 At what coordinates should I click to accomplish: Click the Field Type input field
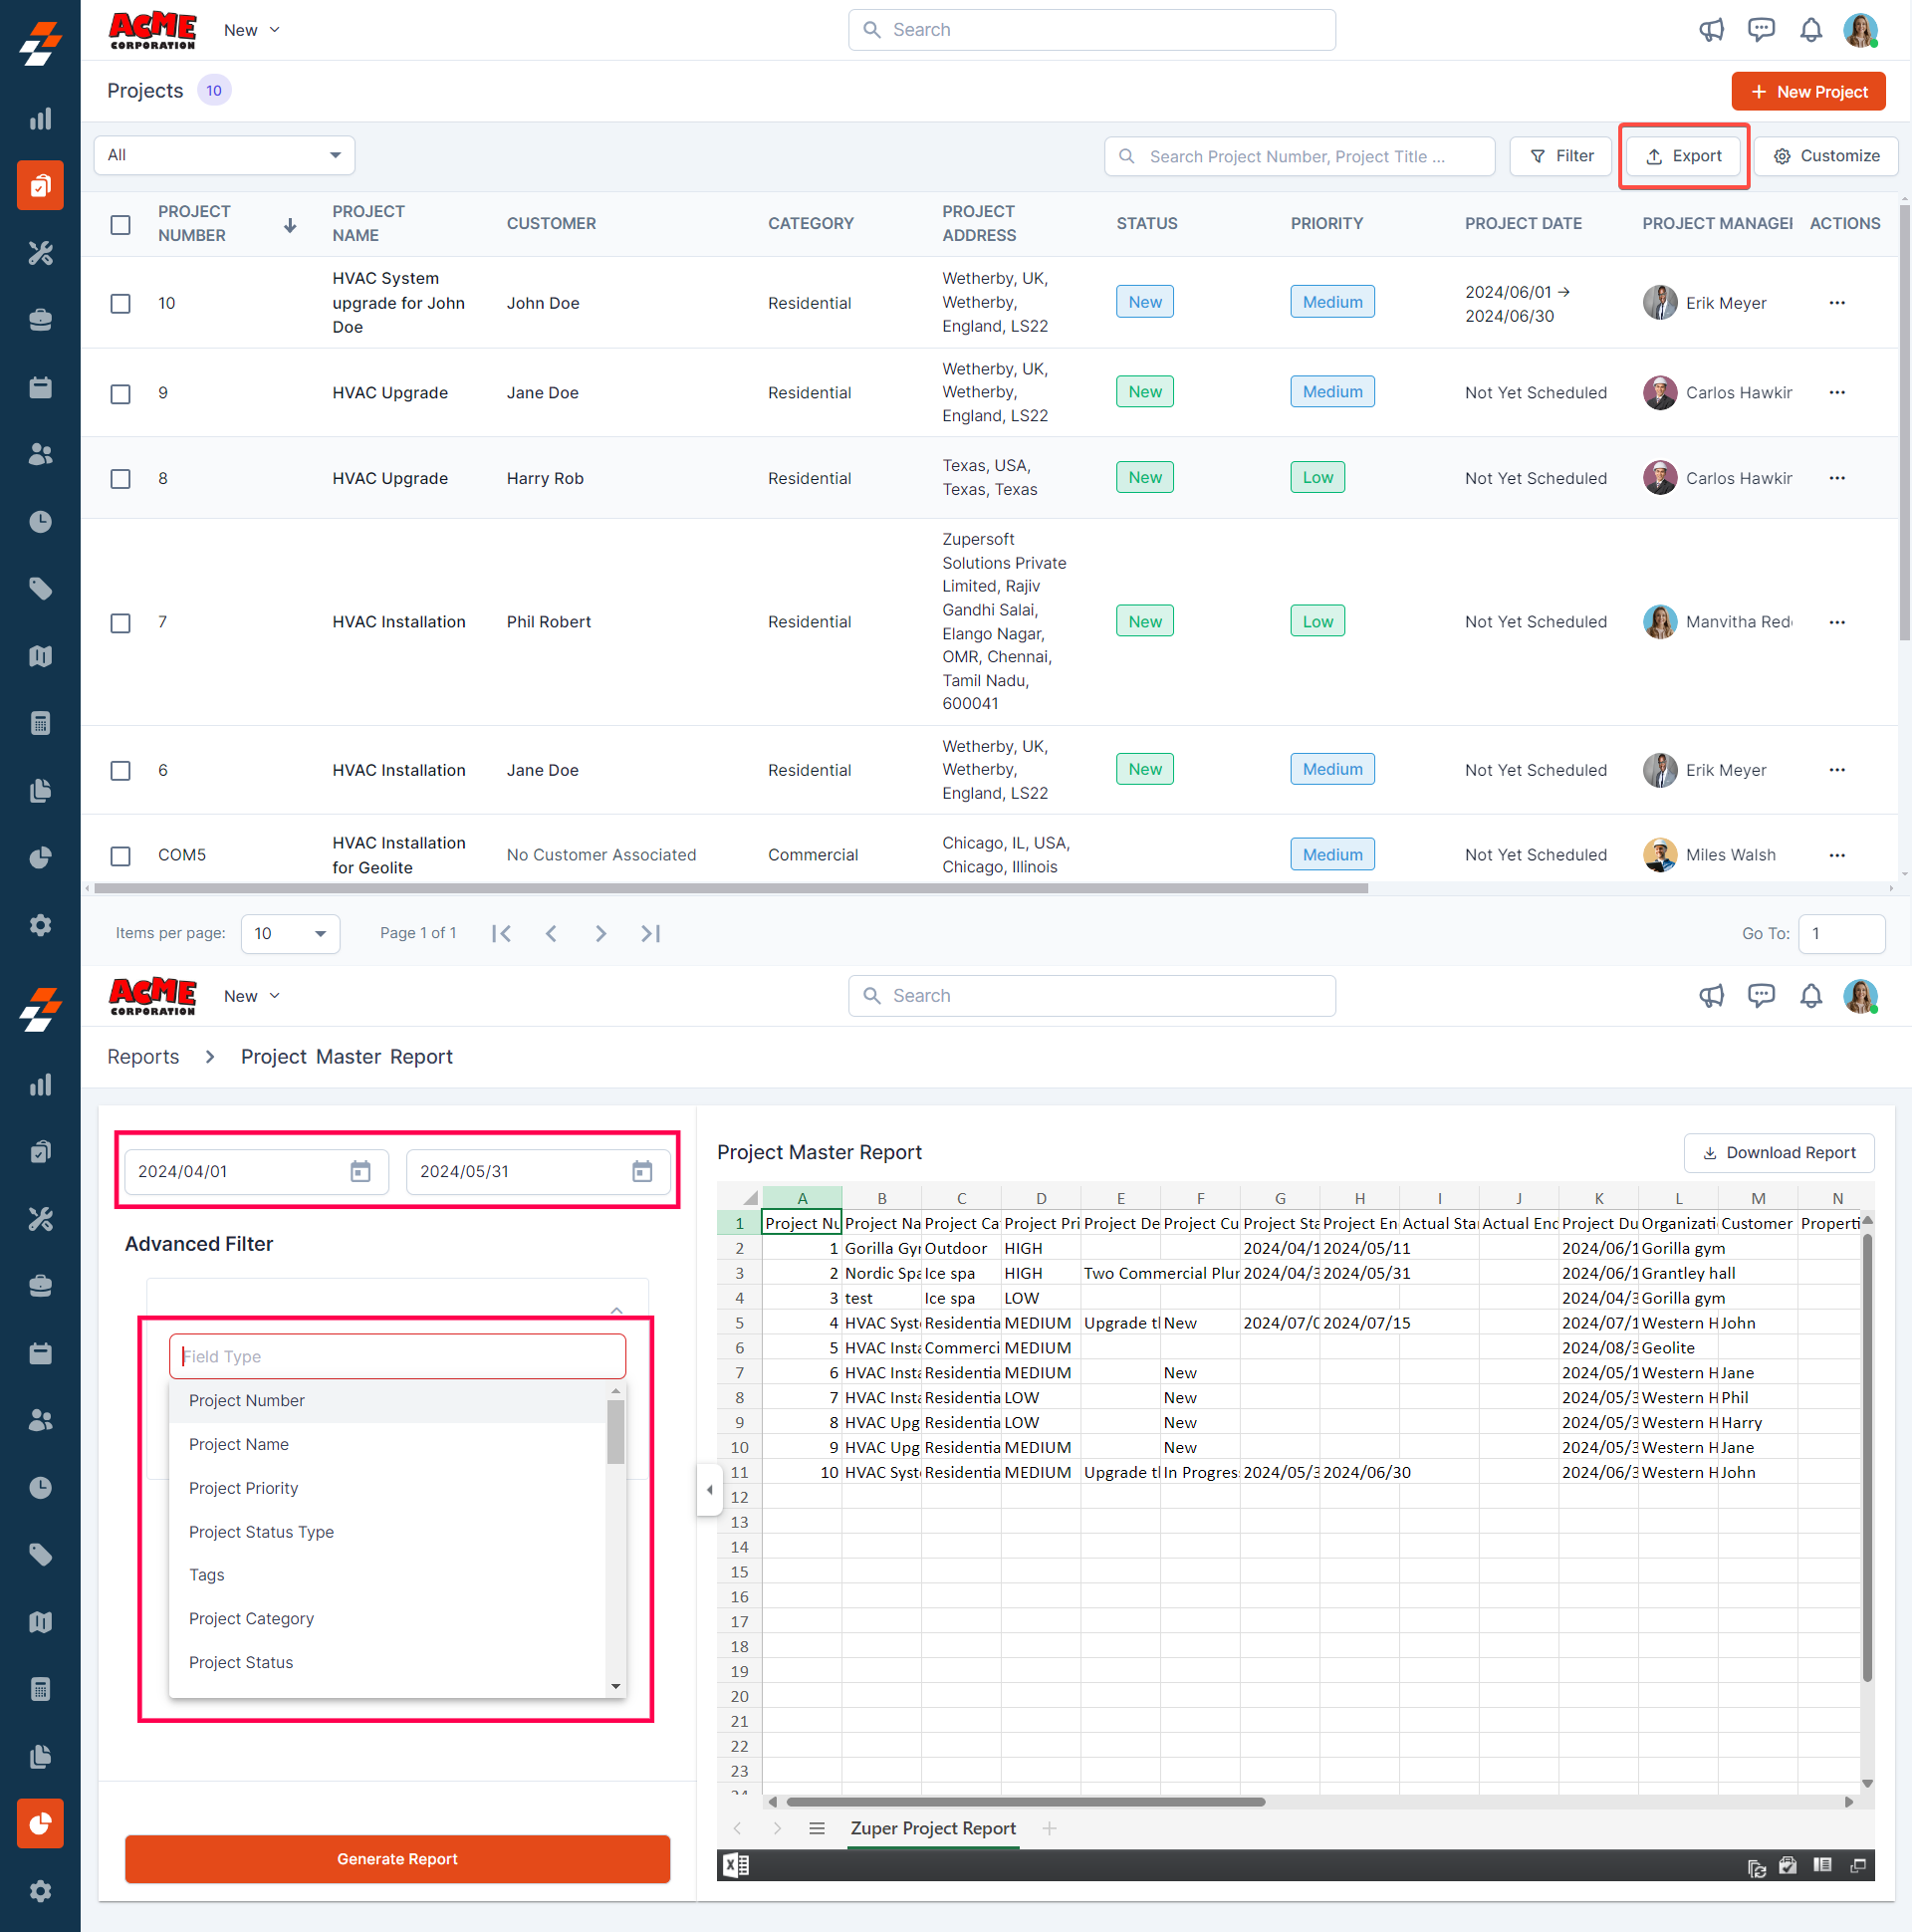tap(397, 1356)
